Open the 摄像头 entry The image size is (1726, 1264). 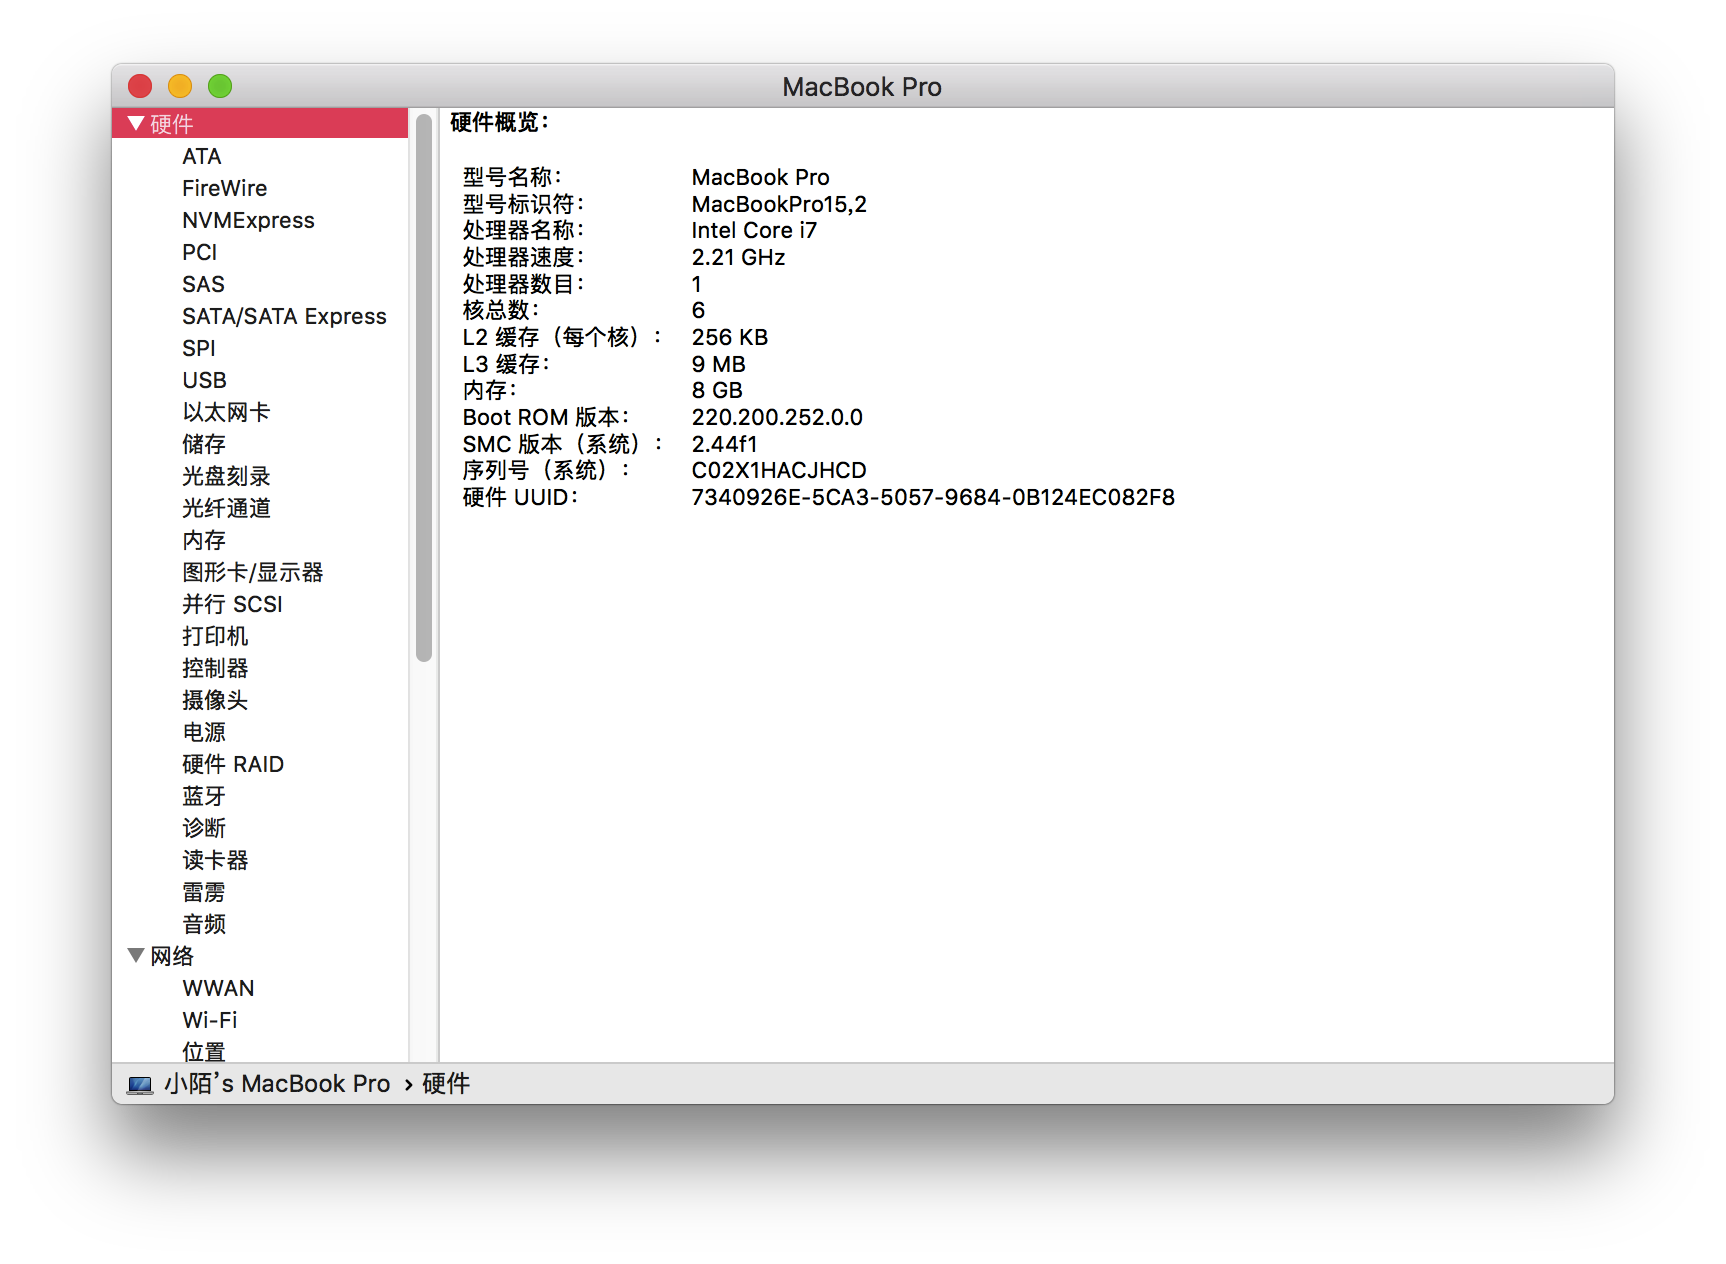pos(215,700)
